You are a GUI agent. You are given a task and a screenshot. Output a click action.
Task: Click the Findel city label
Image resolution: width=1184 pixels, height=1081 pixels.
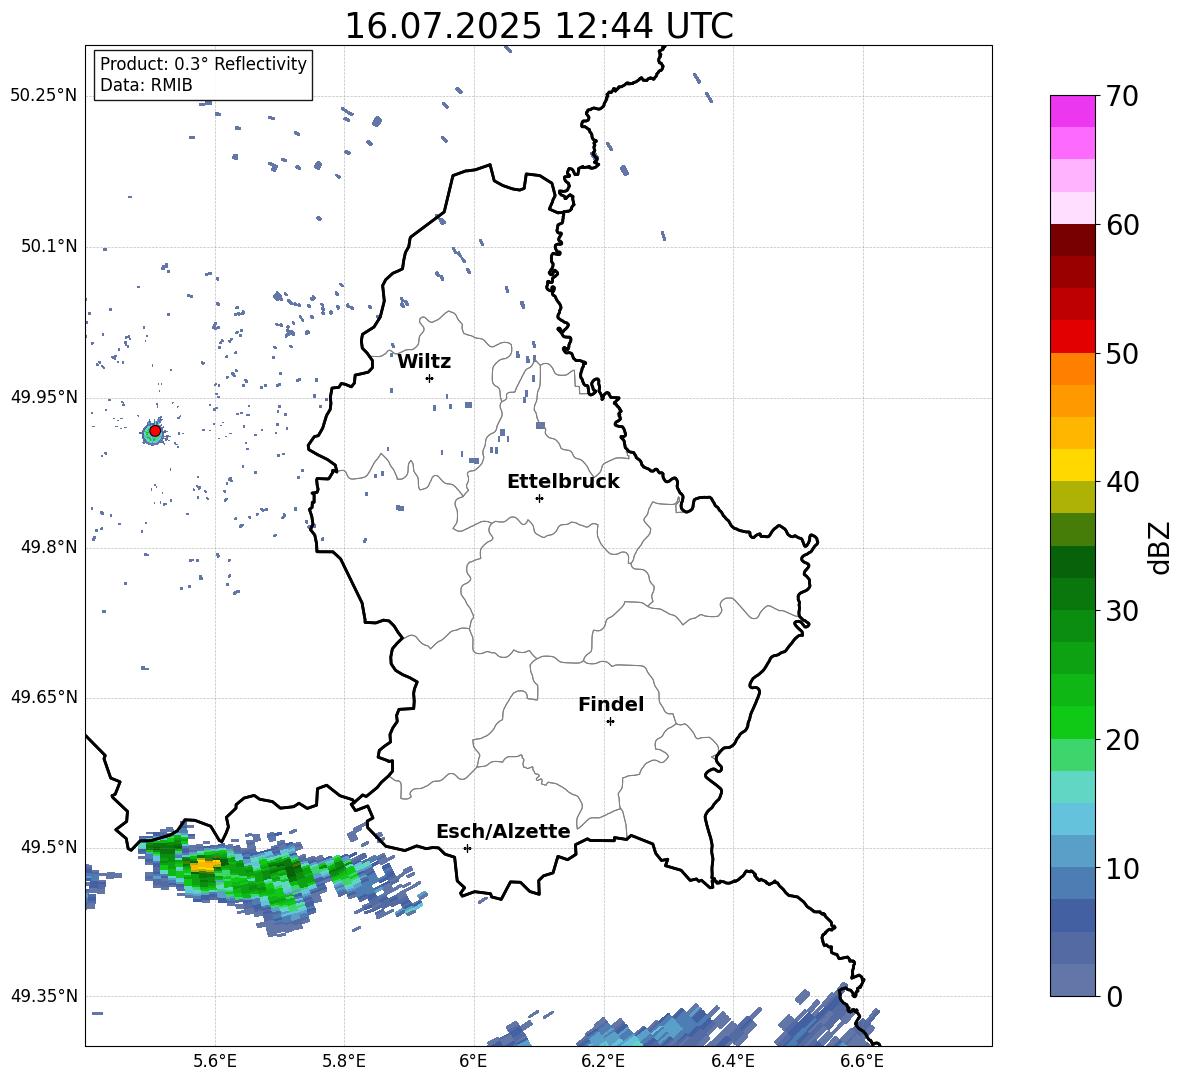click(x=611, y=704)
